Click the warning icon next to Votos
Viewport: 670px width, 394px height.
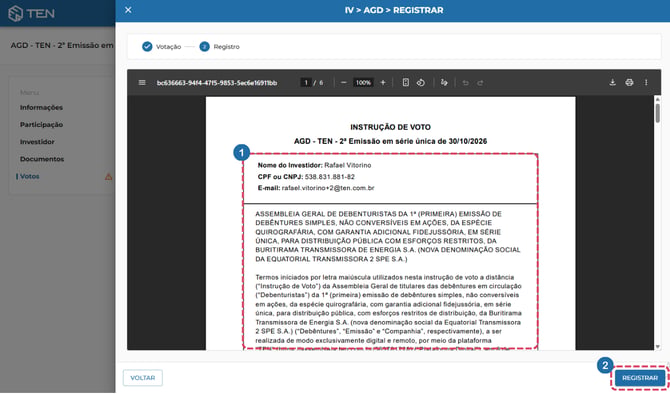109,176
